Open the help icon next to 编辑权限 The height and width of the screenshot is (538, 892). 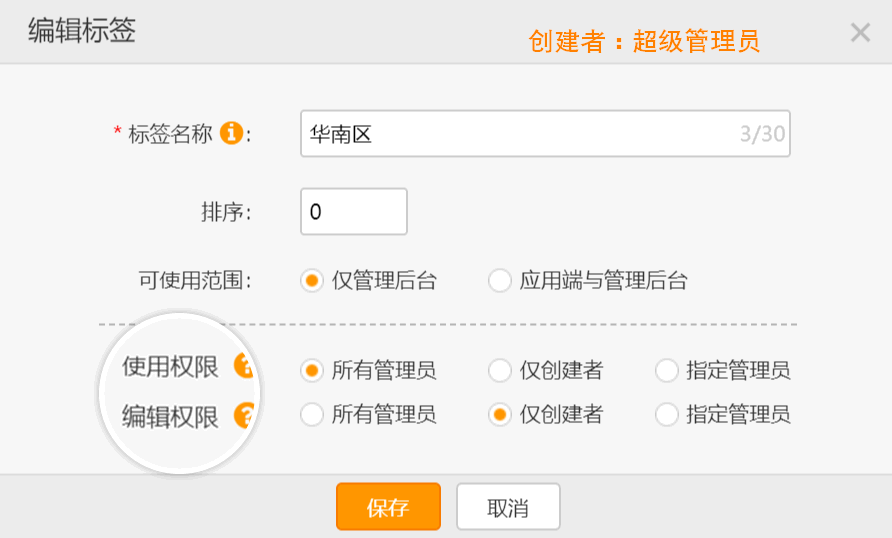click(x=245, y=415)
